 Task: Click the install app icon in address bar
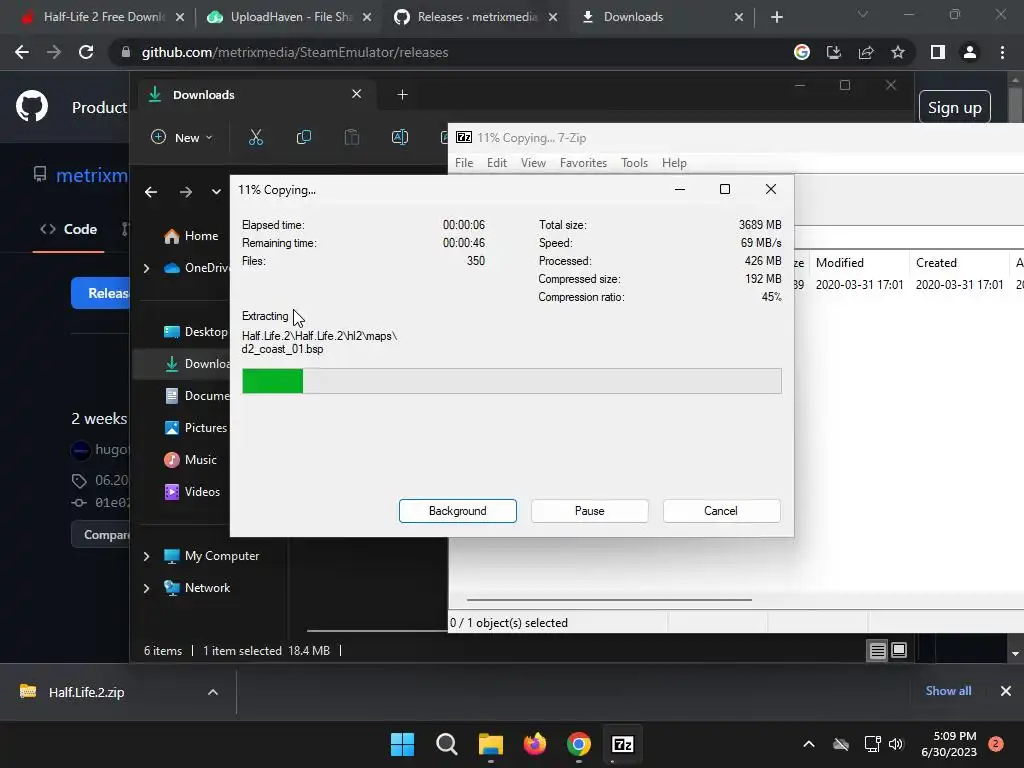pos(834,52)
